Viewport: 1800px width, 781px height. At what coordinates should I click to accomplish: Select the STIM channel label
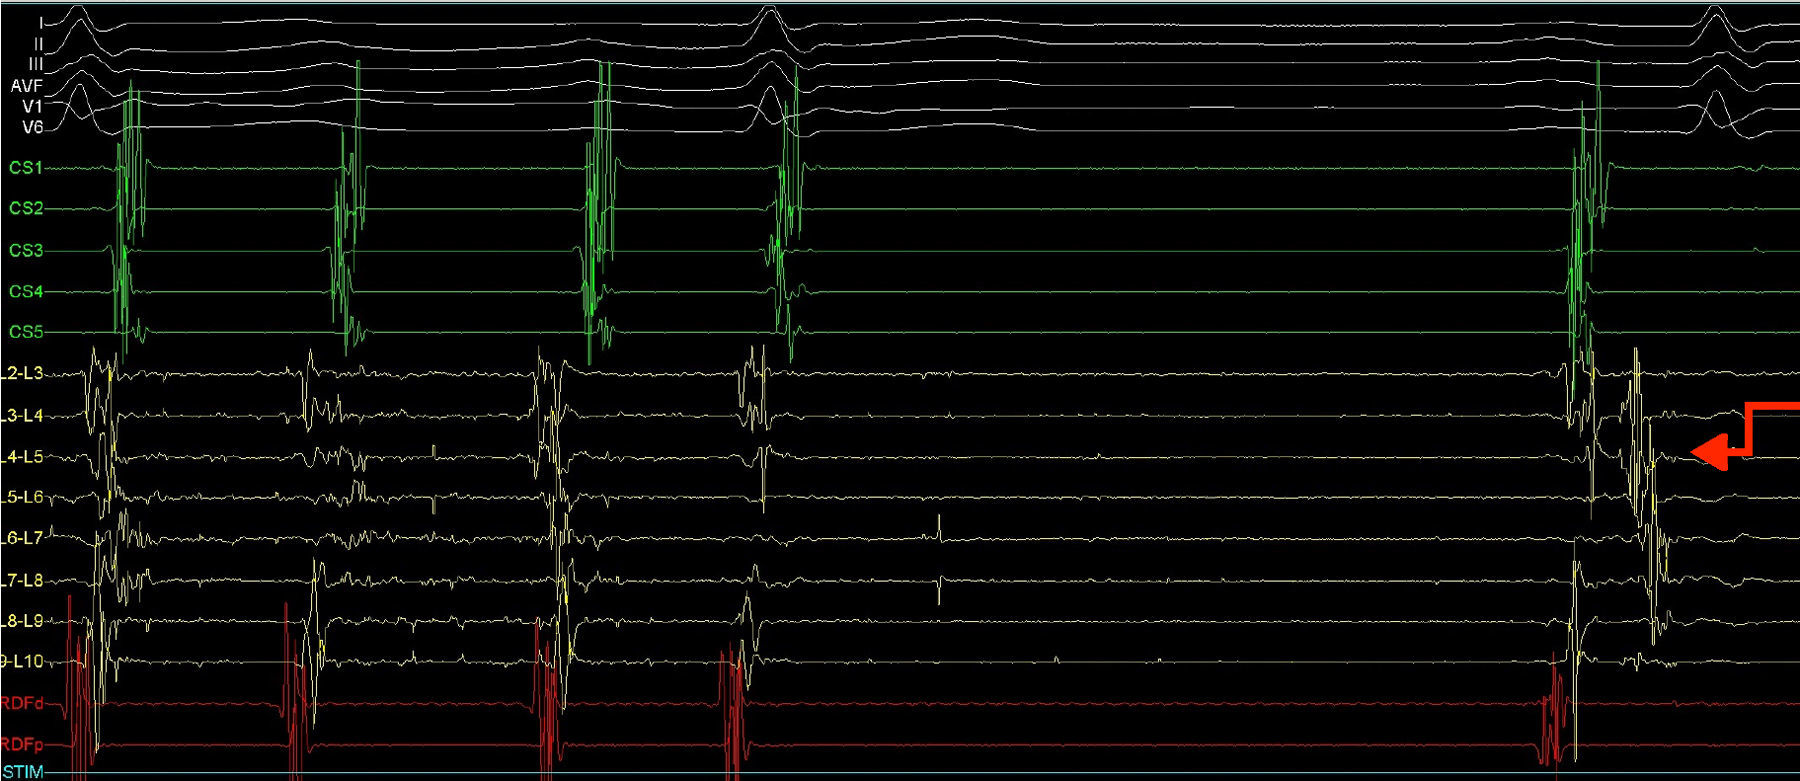(x=22, y=771)
